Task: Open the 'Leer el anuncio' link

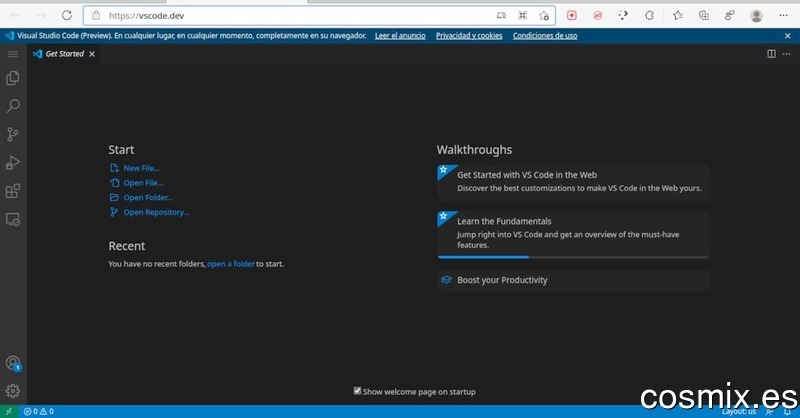Action: click(400, 36)
